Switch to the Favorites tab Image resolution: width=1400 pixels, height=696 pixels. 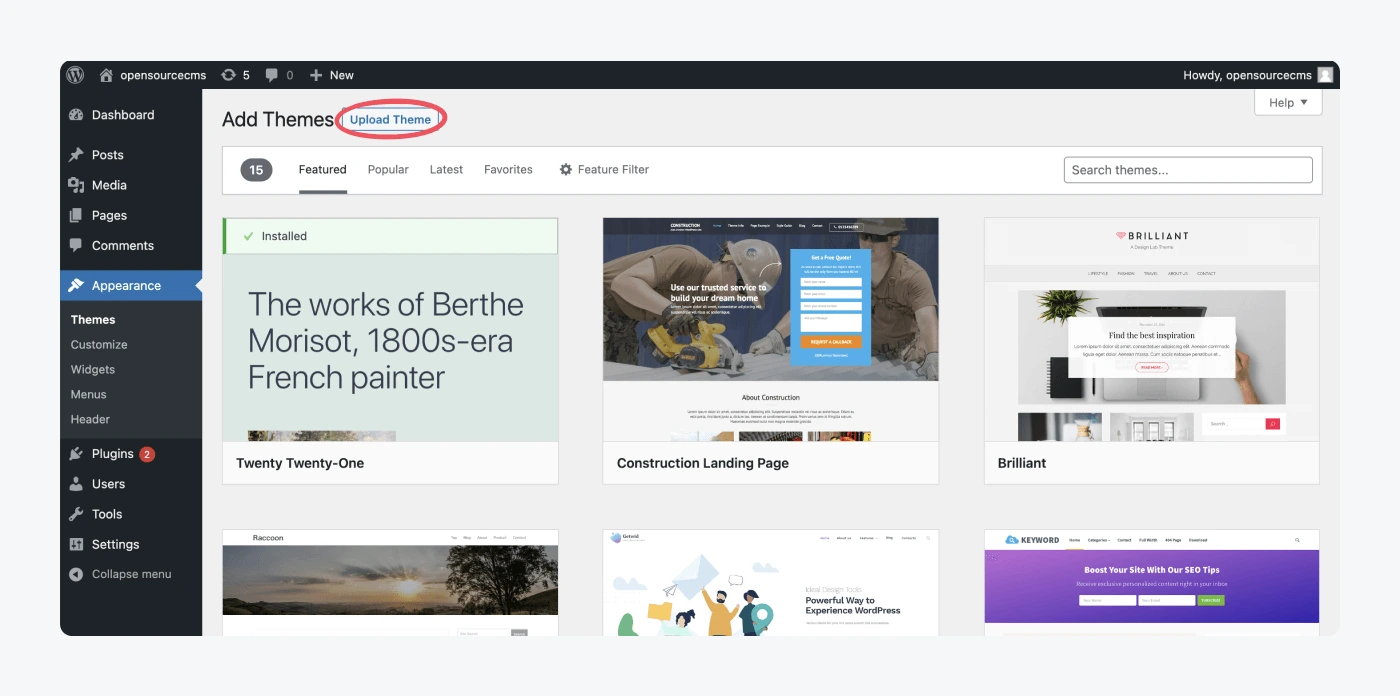[508, 170]
